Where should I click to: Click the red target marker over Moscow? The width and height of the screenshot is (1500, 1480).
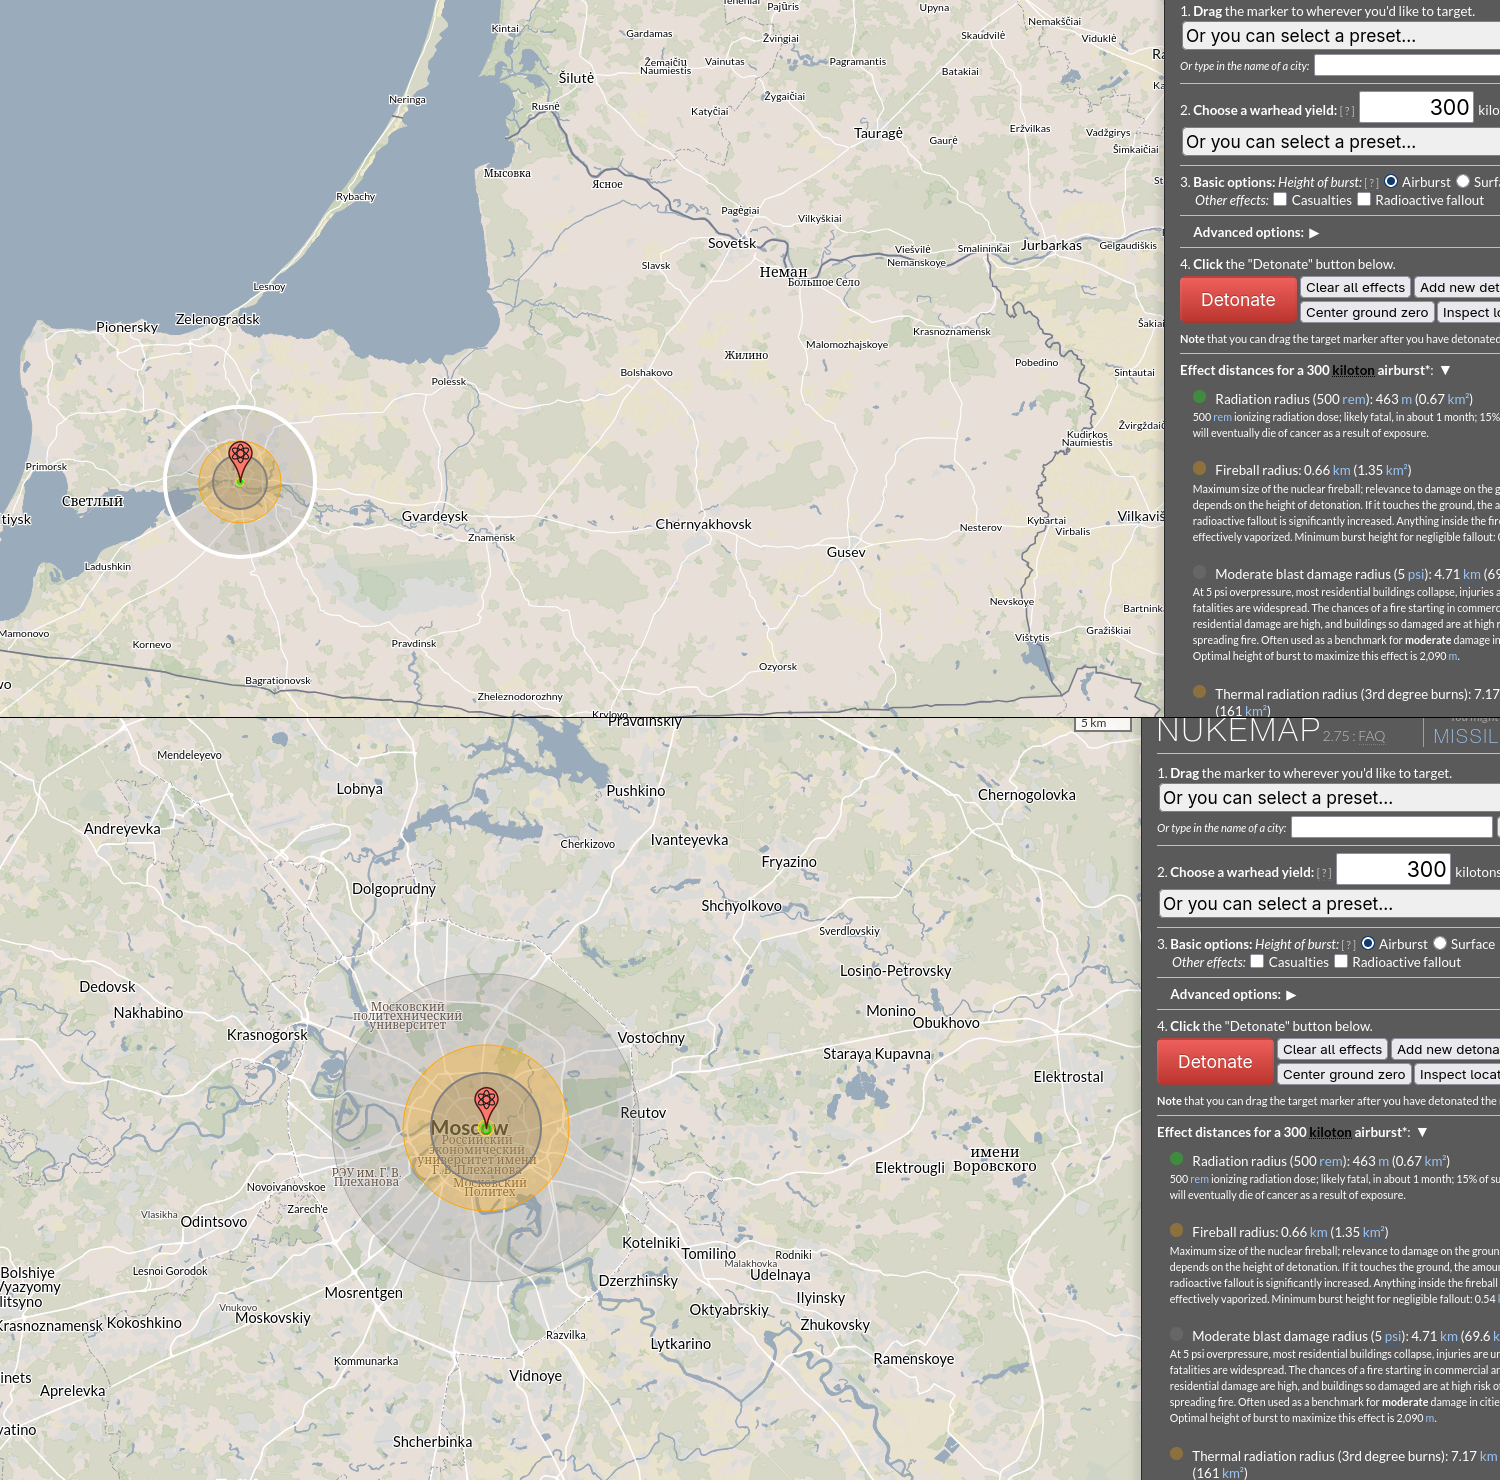pos(486,1107)
